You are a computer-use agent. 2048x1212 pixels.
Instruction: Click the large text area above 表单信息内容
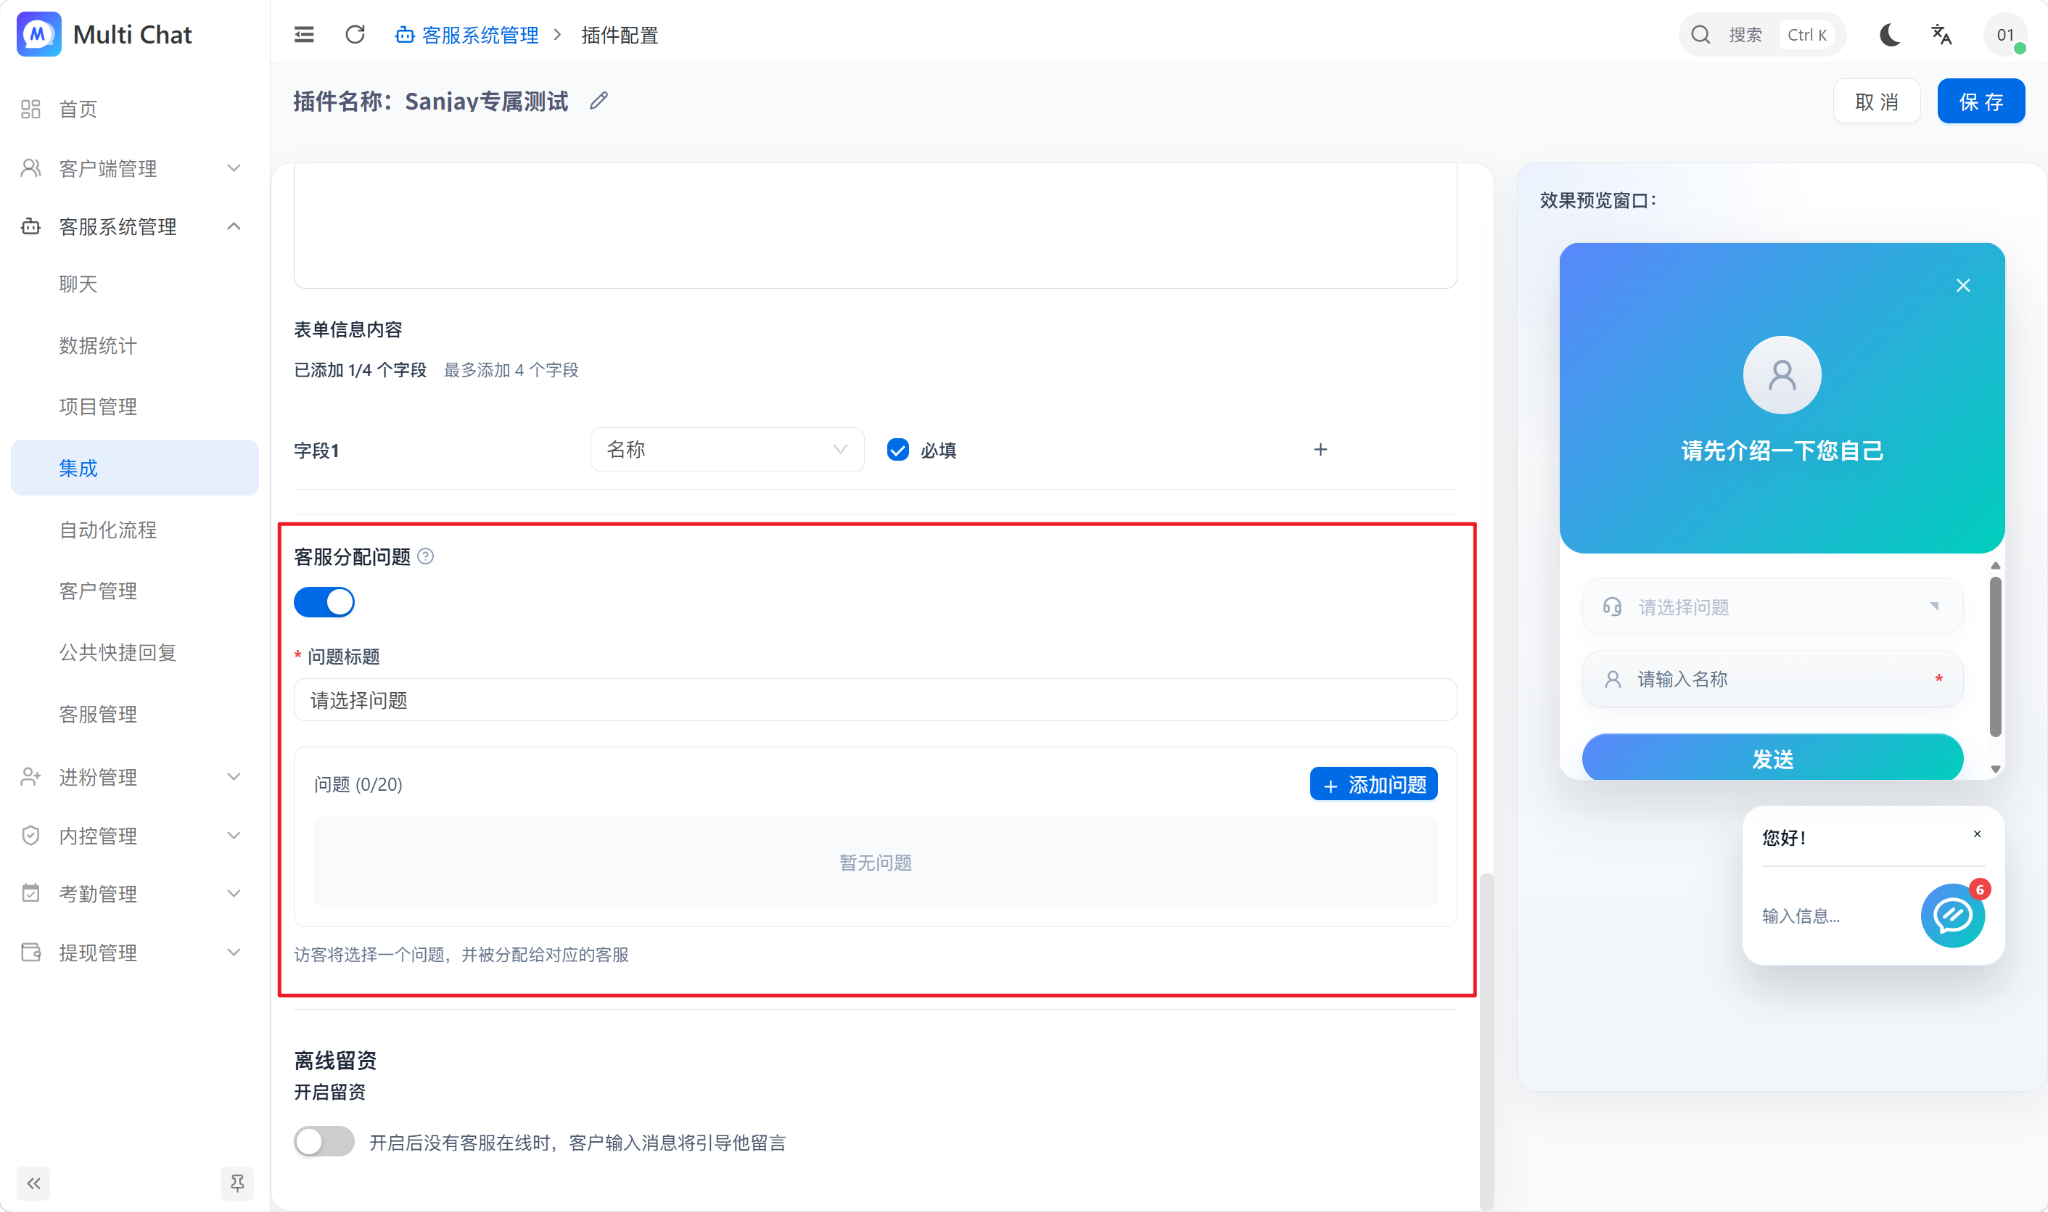click(875, 228)
